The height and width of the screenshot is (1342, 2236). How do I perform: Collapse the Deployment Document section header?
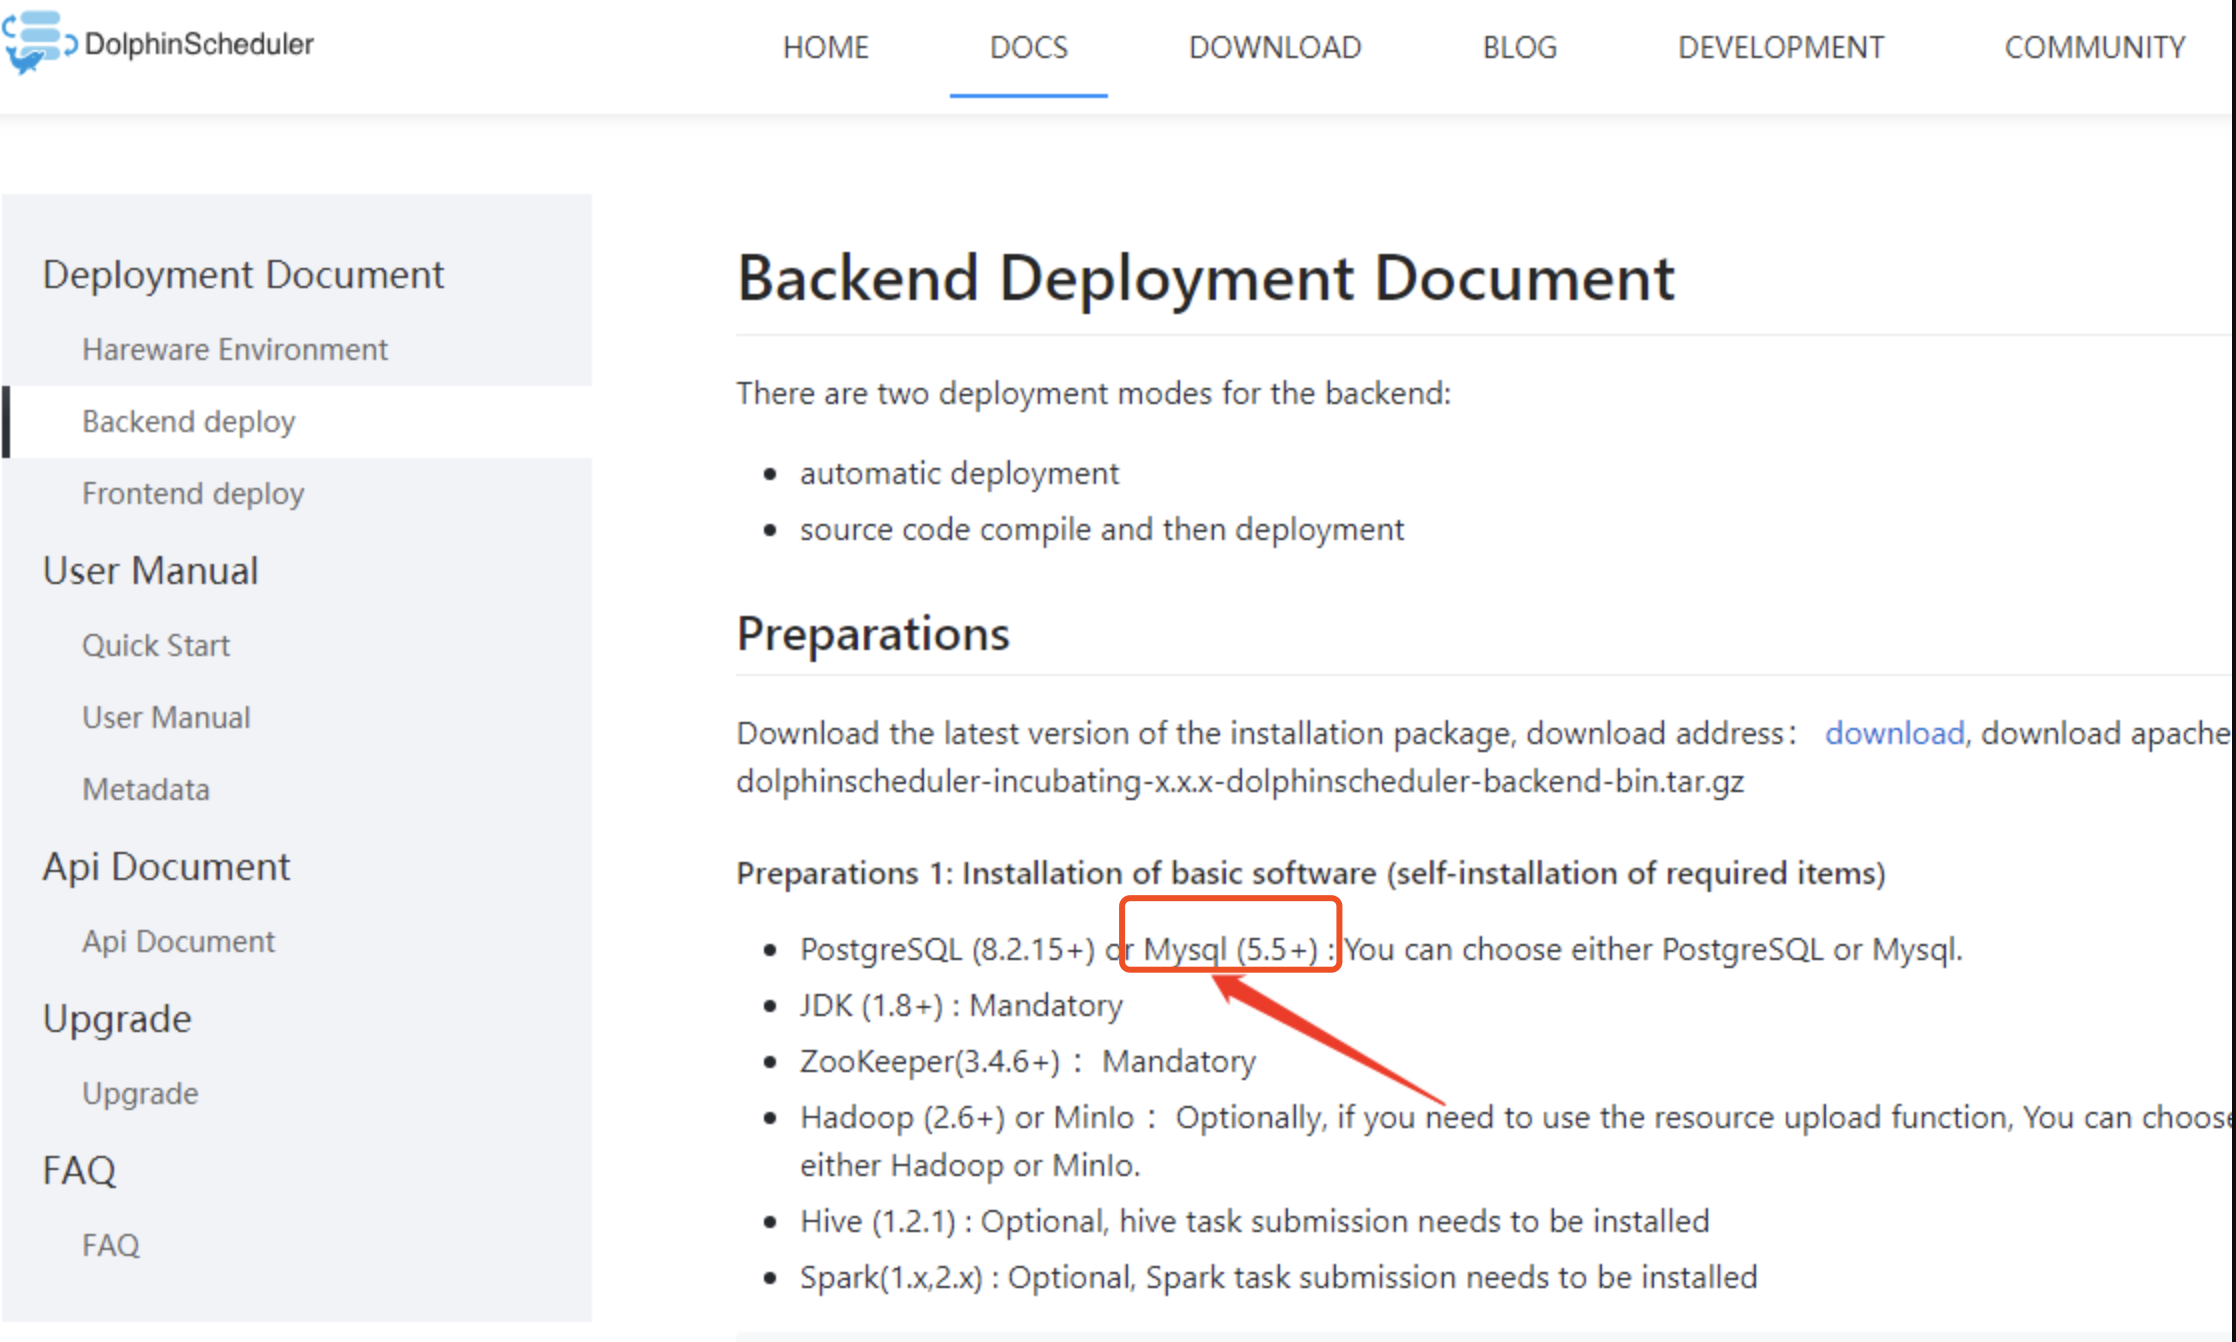coord(242,274)
